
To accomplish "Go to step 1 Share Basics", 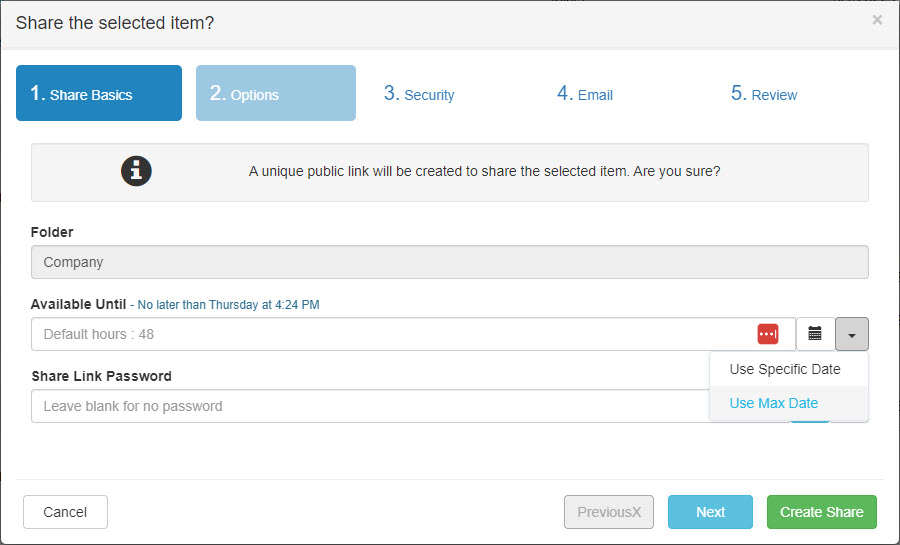I will 99,93.
